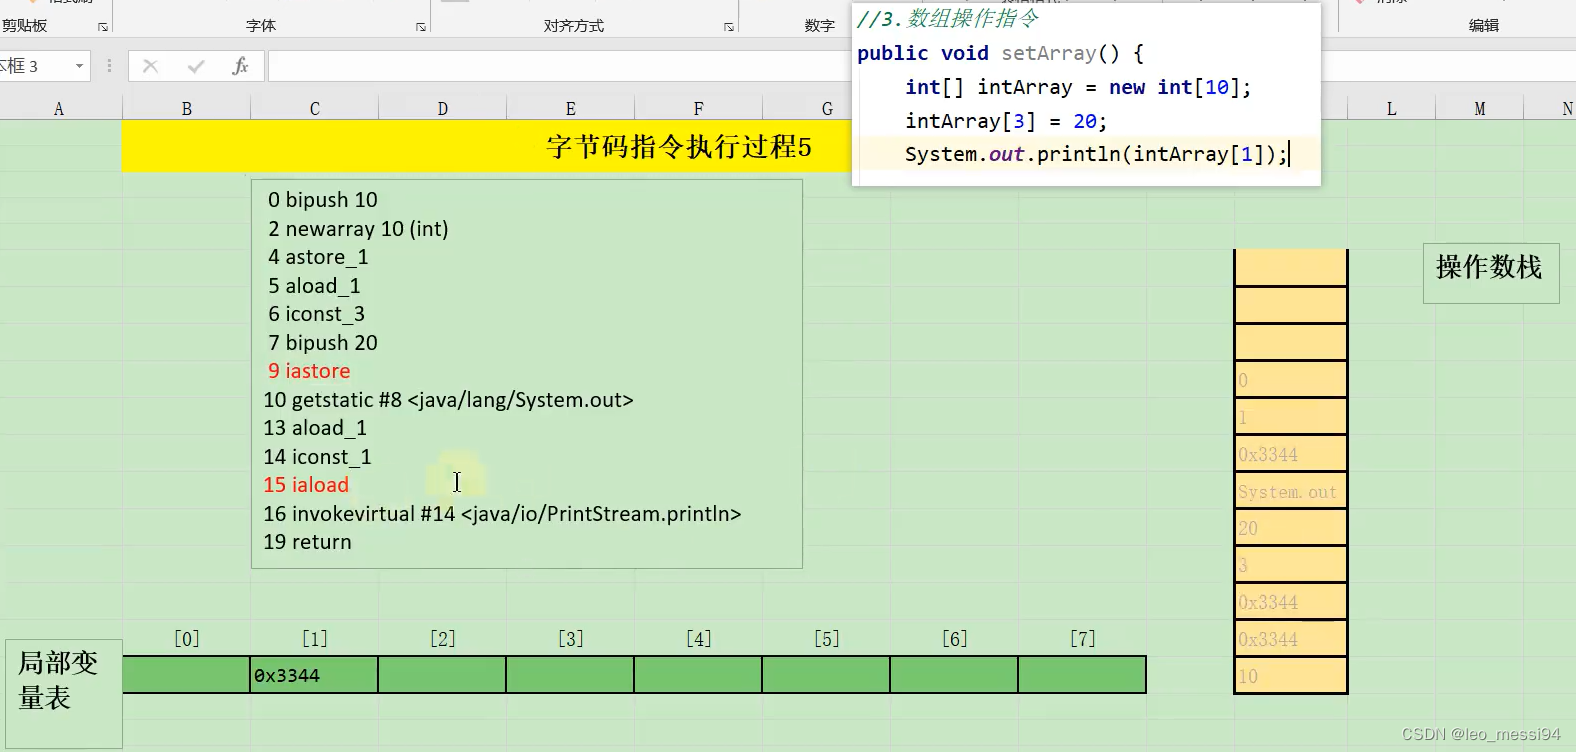
Task: Select column E header
Action: [x=571, y=108]
